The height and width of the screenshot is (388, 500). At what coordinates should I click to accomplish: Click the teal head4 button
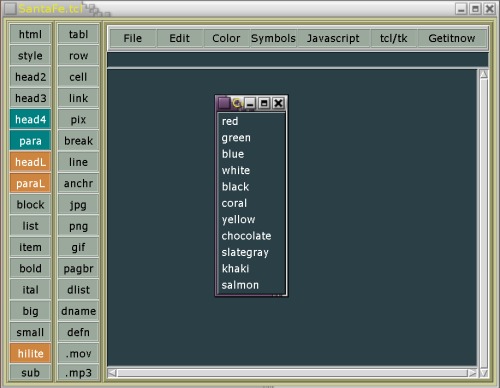(30, 119)
